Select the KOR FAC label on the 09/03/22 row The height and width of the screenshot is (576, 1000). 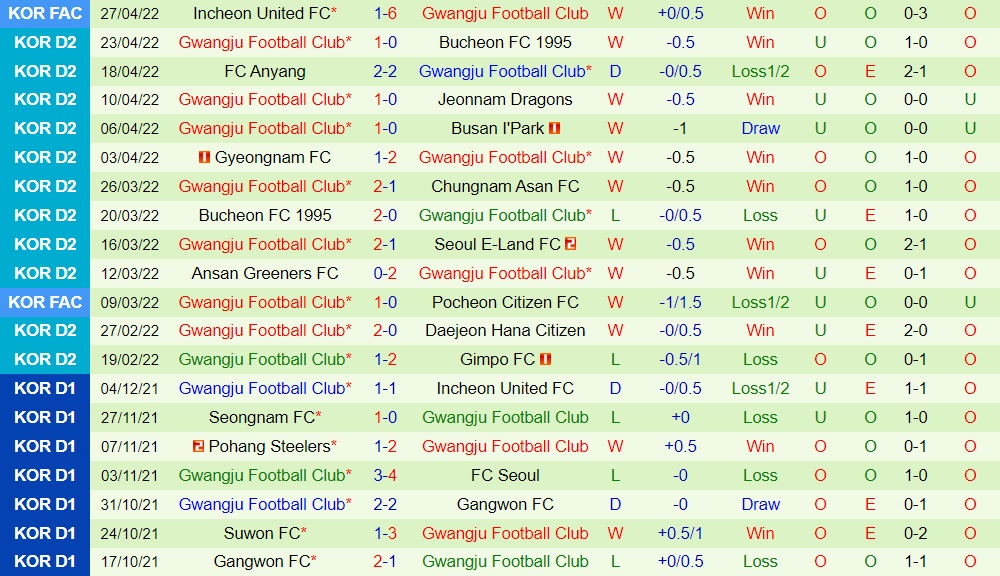point(46,302)
